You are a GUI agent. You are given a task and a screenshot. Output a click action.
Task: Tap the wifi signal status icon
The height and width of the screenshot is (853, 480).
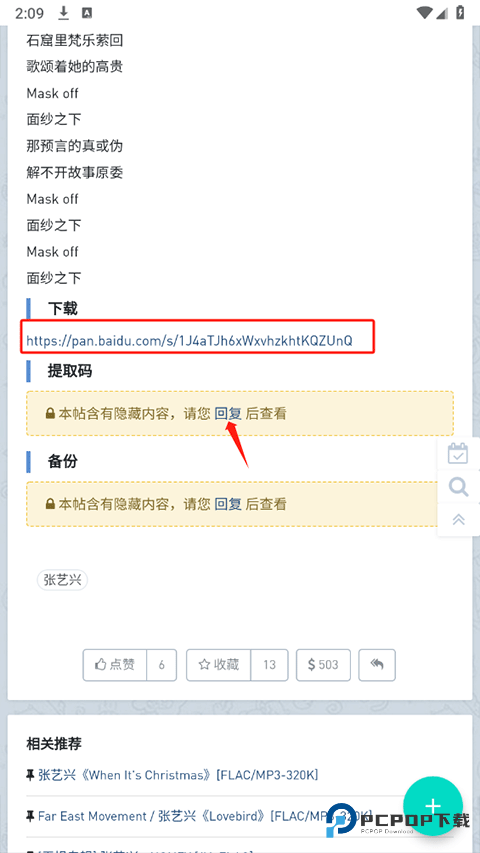(424, 13)
